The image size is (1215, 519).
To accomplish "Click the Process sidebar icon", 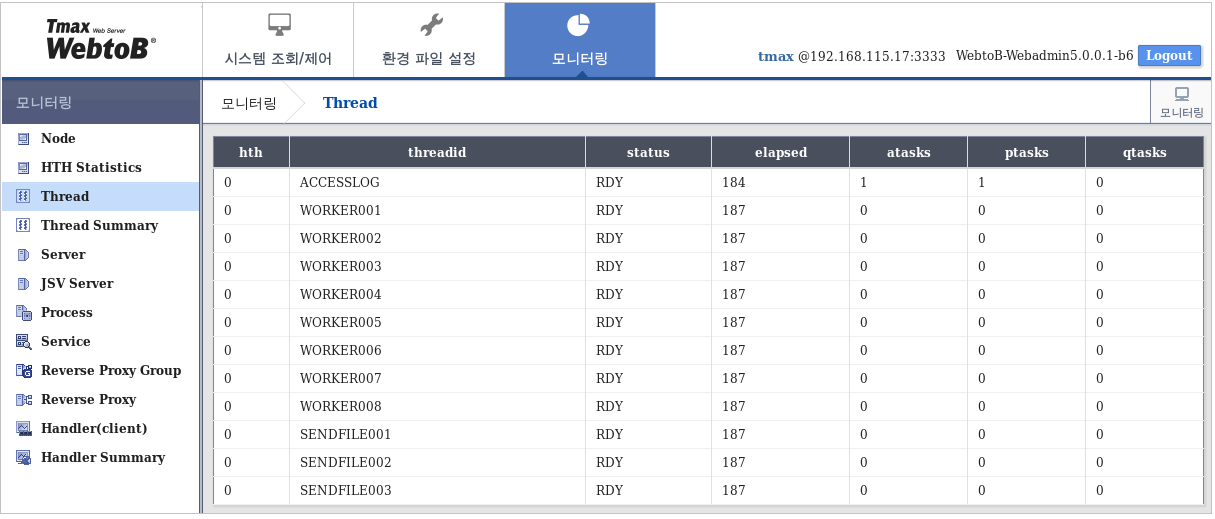I will point(23,313).
